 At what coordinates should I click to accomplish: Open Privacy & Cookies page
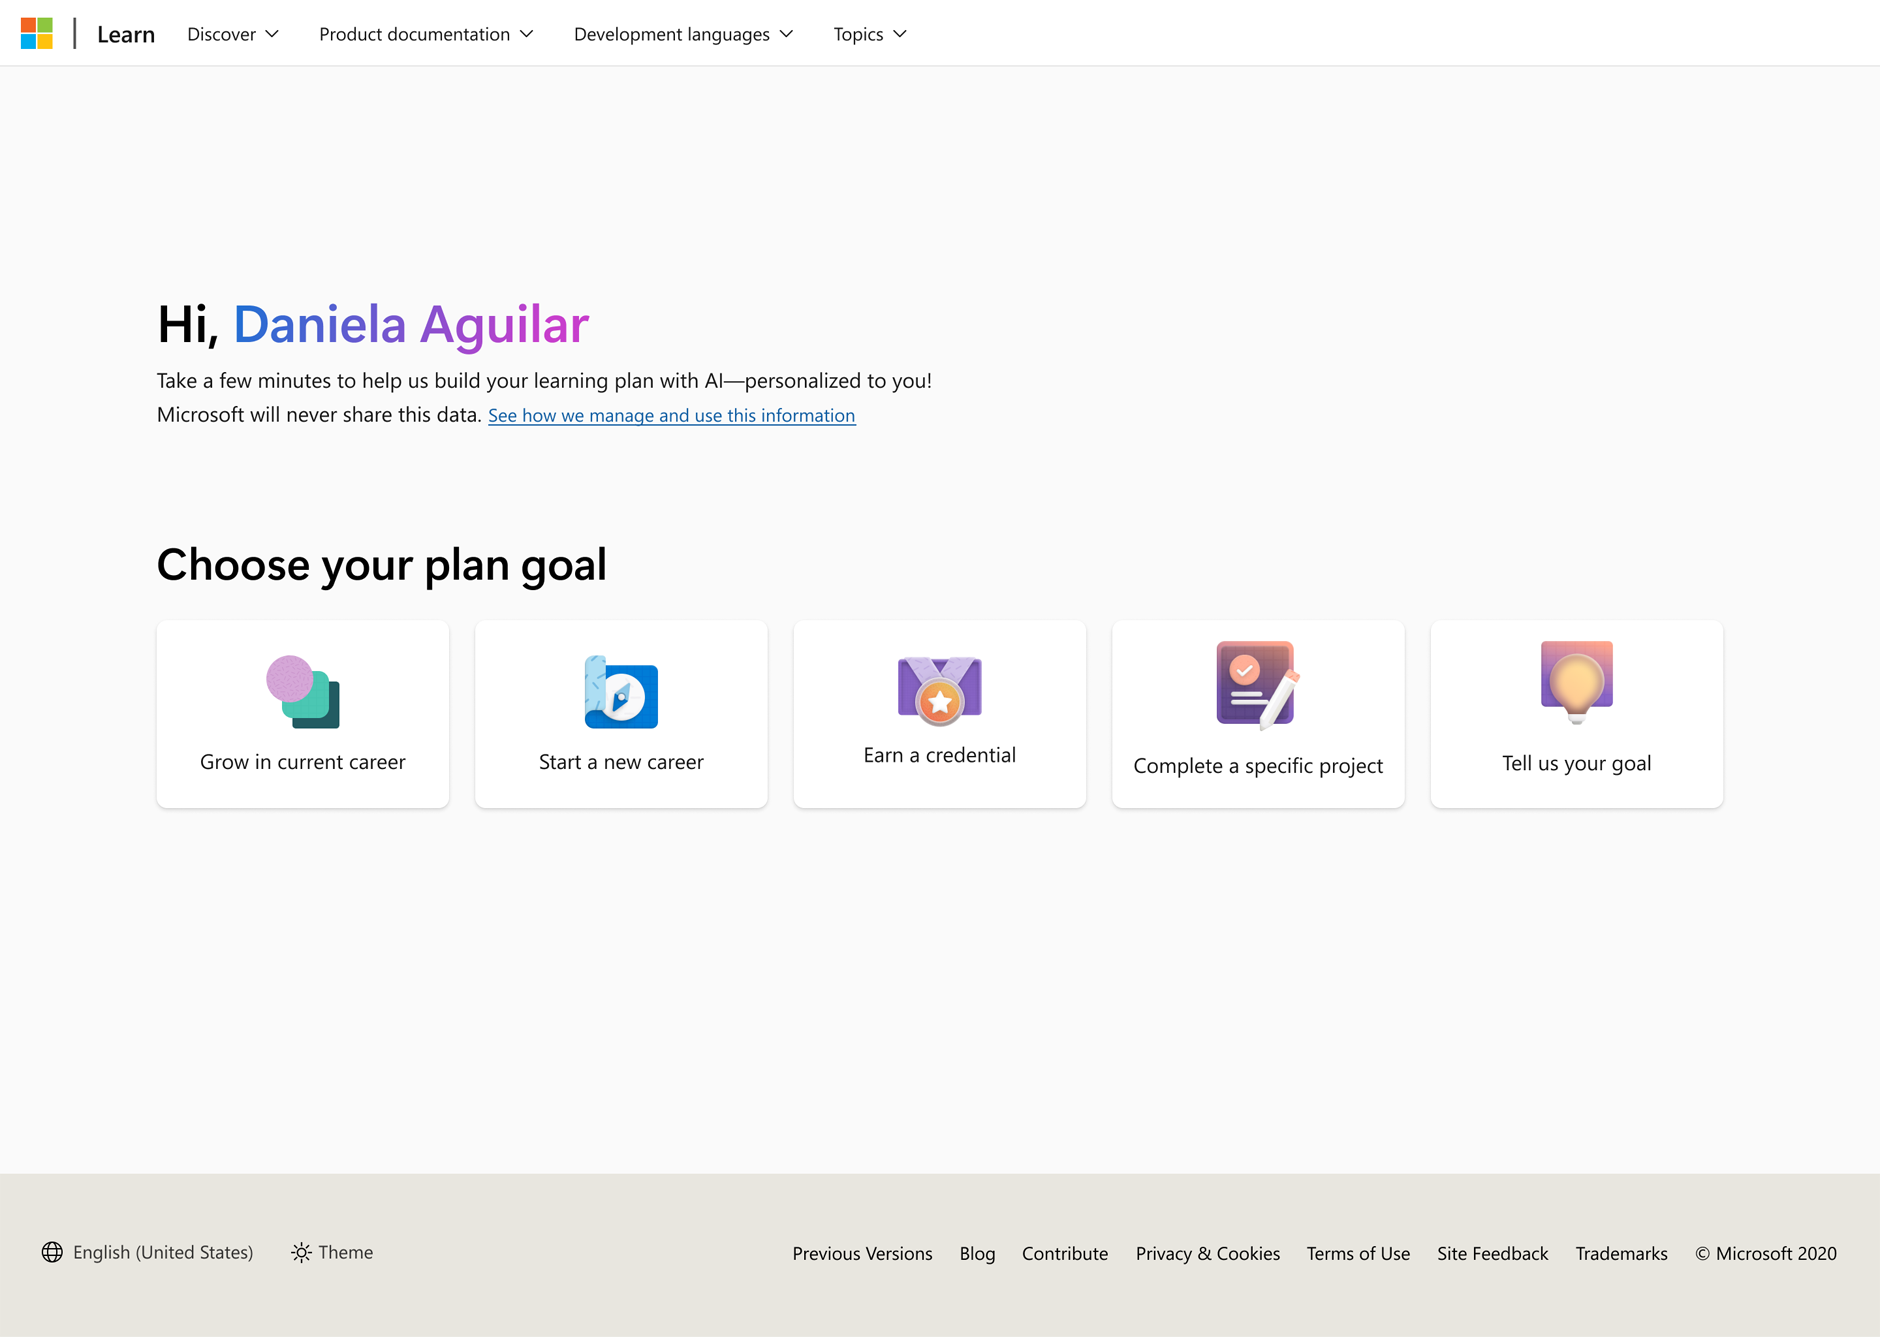pyautogui.click(x=1208, y=1253)
